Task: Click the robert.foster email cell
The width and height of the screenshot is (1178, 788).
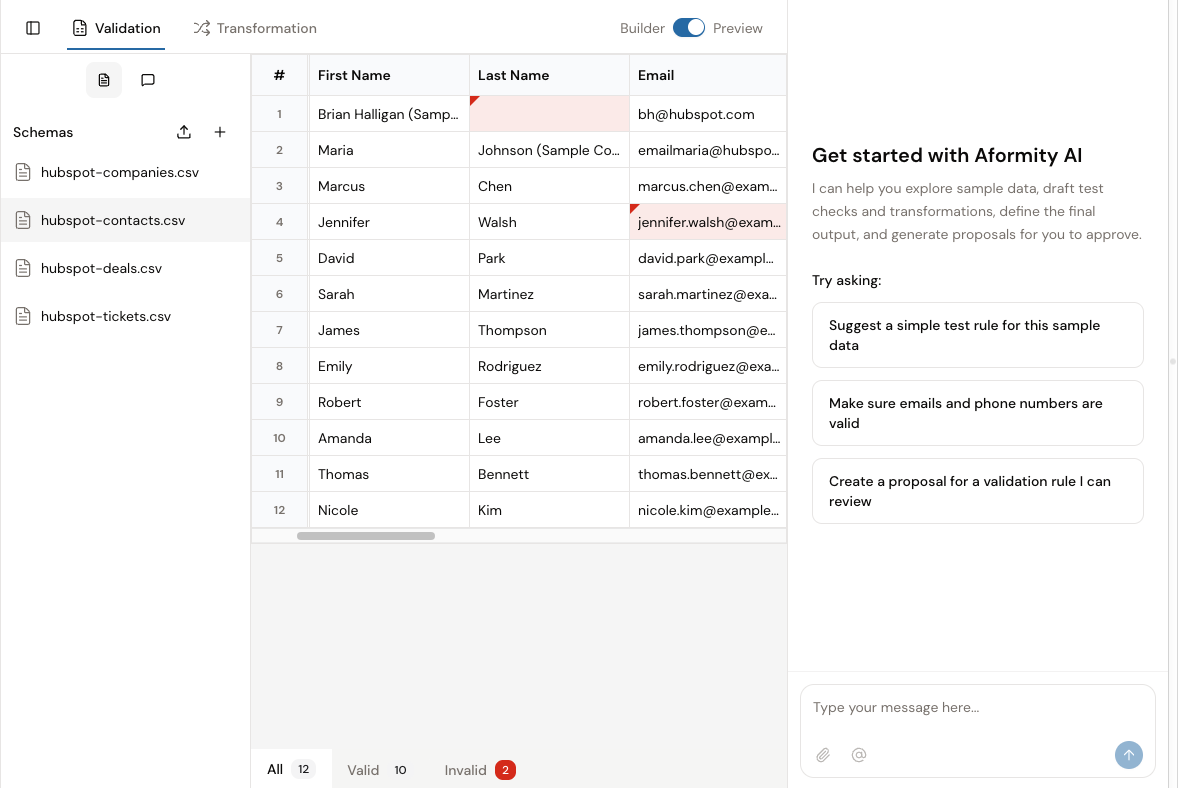Action: [x=708, y=403]
